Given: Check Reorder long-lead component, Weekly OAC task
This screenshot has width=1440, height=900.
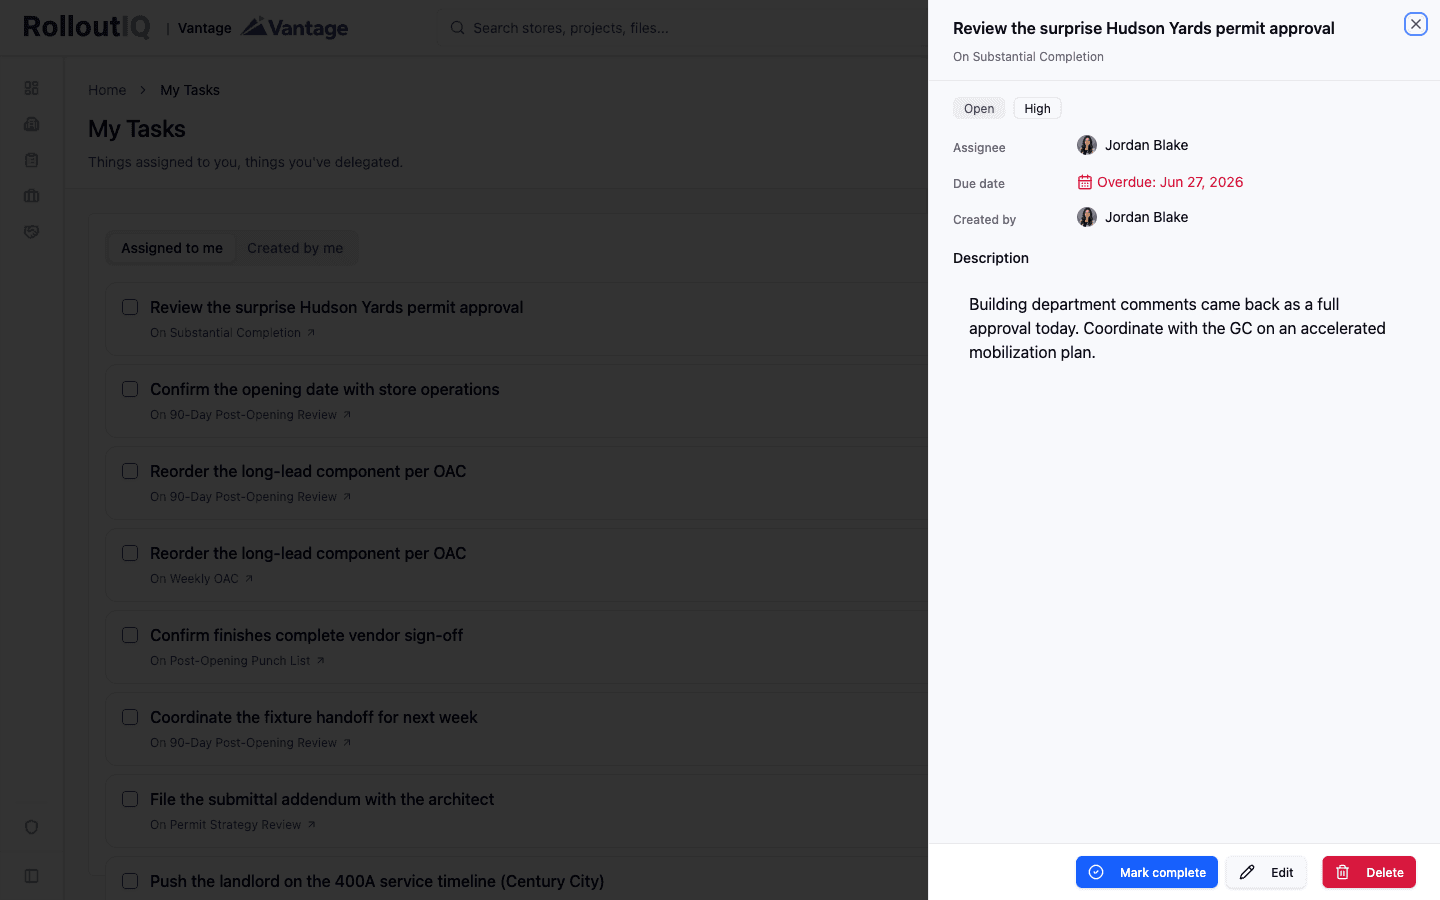Looking at the screenshot, I should (130, 553).
